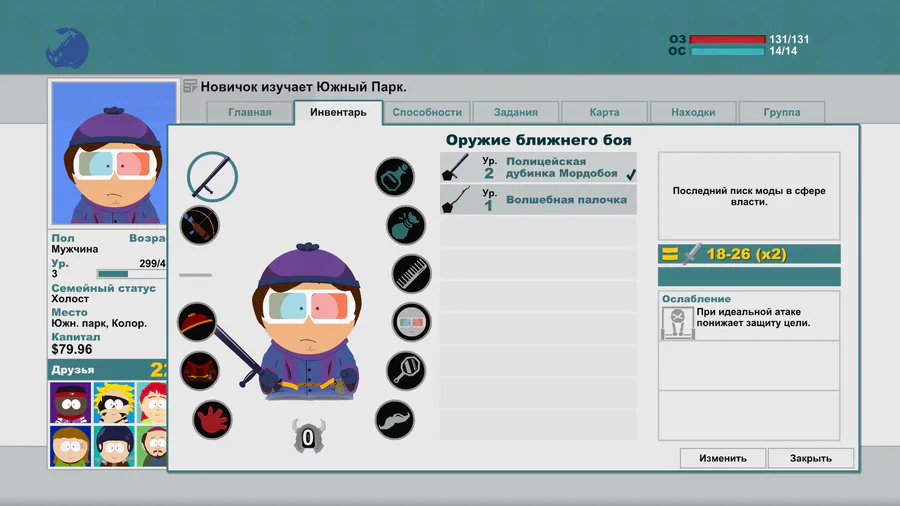Open the red hat headgear slot
This screenshot has height=506, width=900.
pos(197,322)
